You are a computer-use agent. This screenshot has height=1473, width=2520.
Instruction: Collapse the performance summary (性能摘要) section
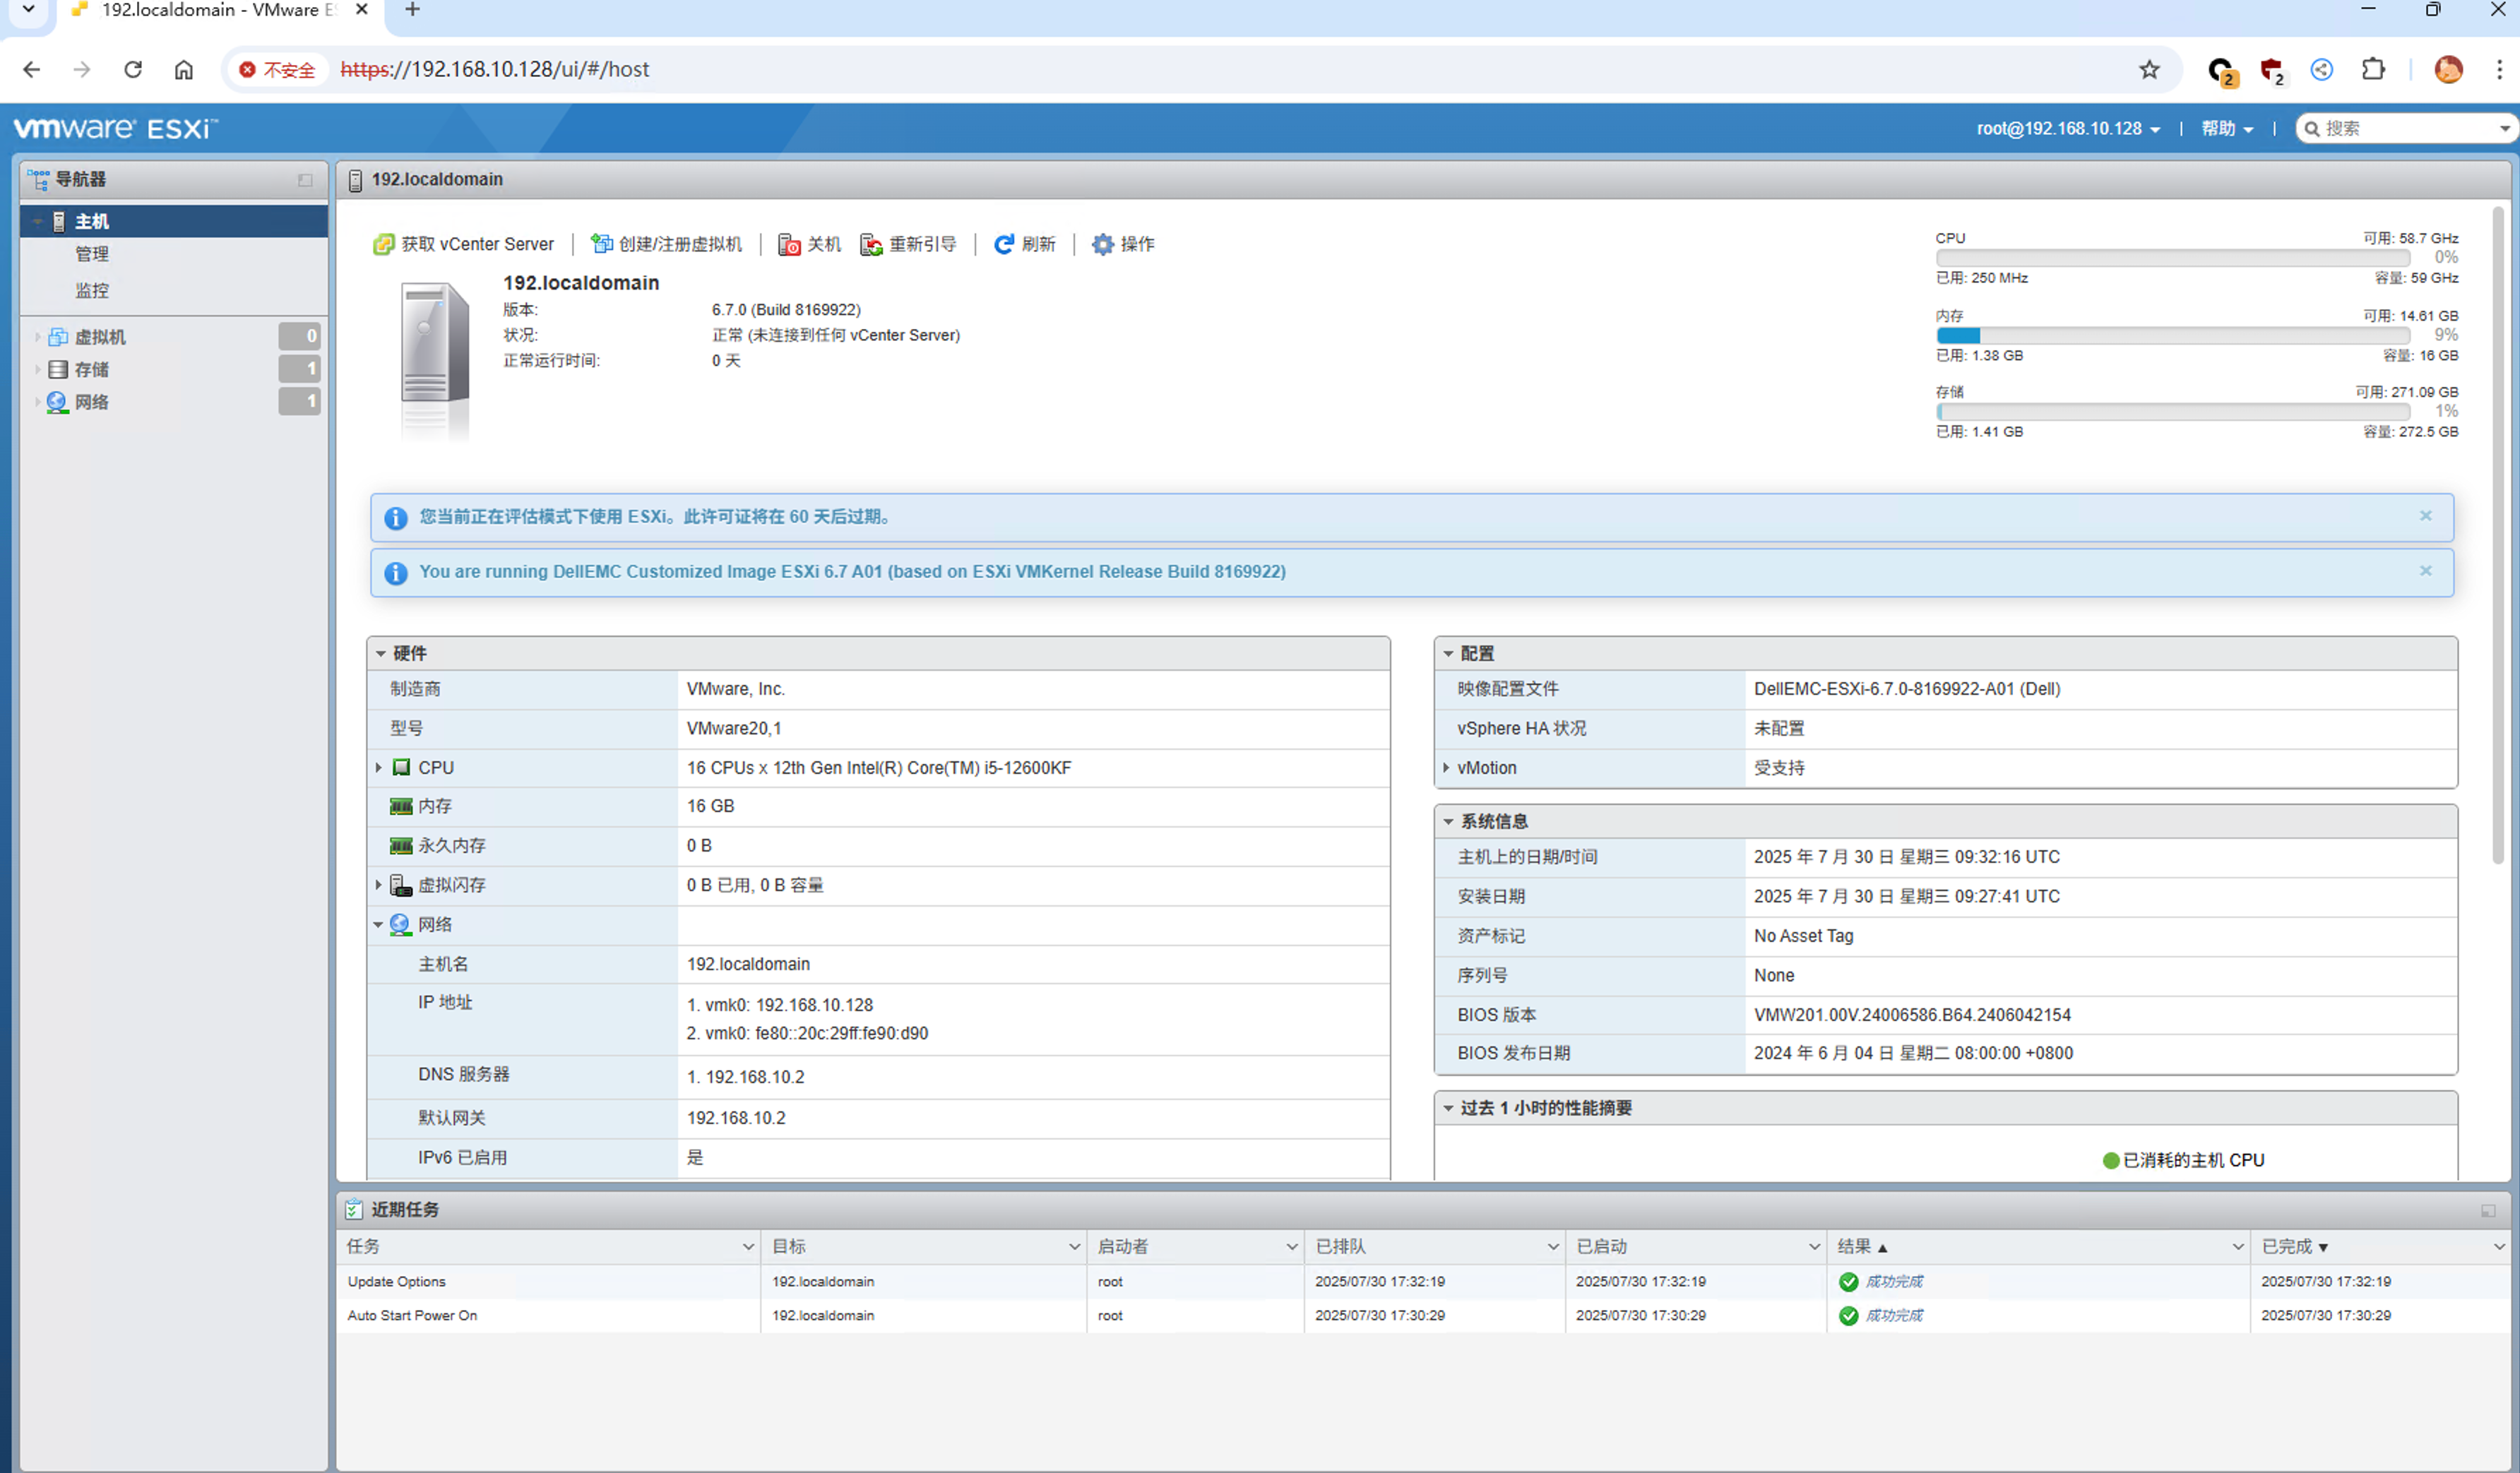(x=1448, y=1108)
